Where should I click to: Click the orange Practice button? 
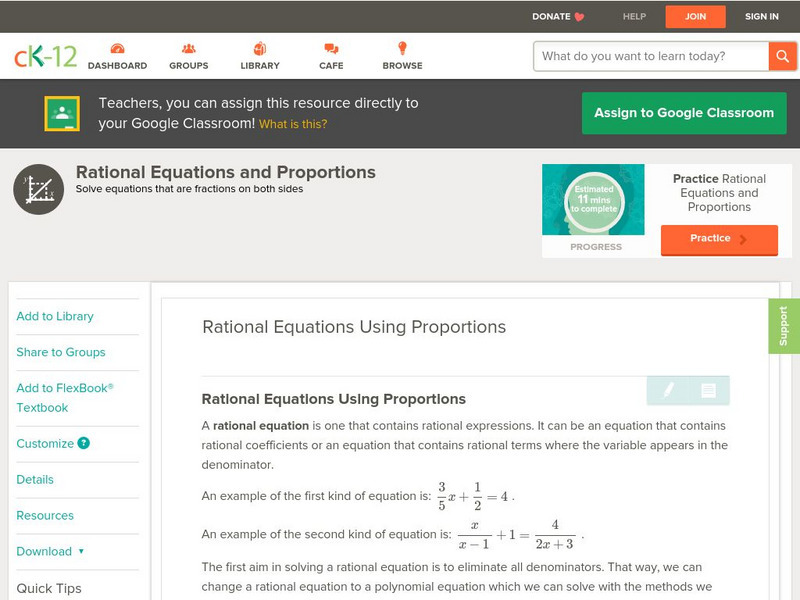click(719, 239)
